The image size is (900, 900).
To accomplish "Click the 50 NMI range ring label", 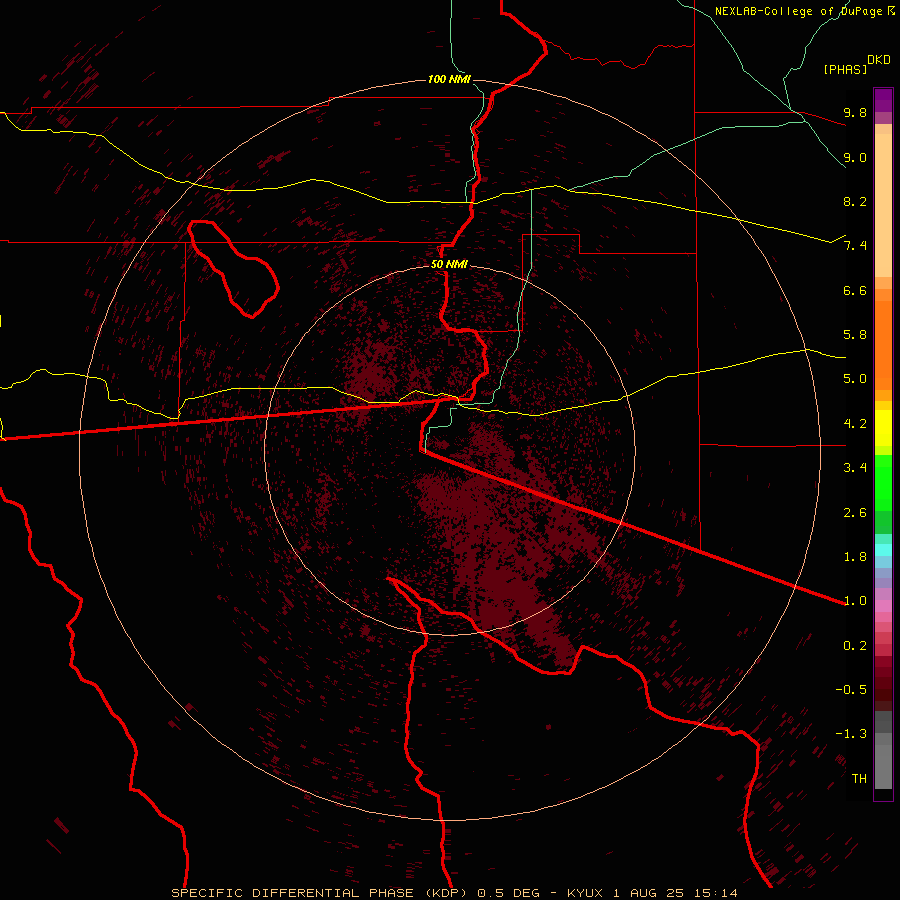I will point(449,264).
